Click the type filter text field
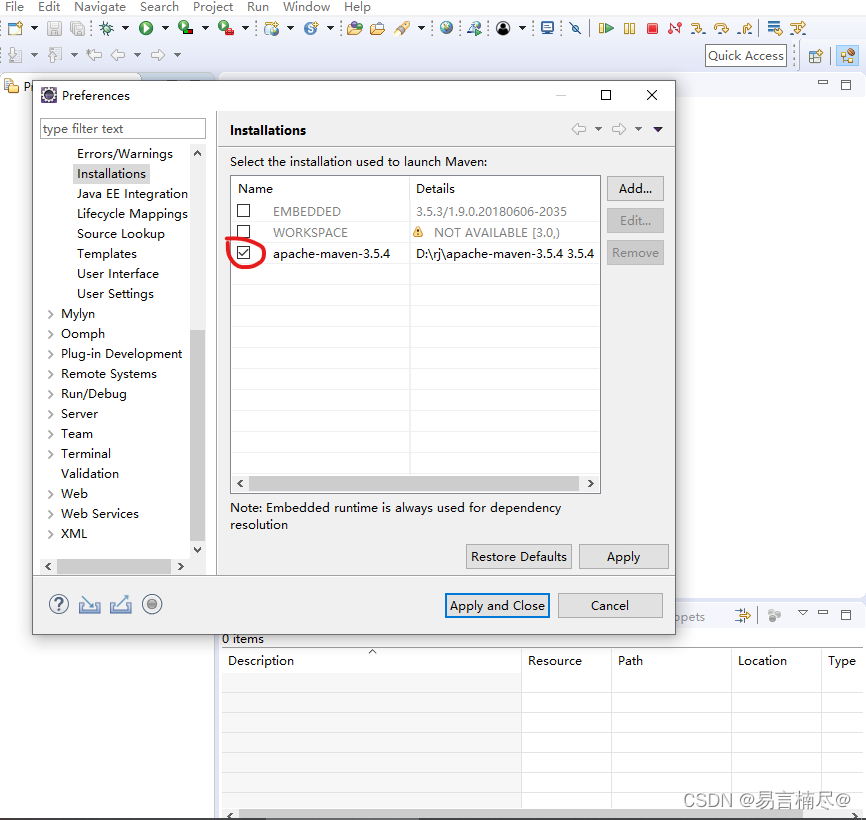 [x=123, y=129]
